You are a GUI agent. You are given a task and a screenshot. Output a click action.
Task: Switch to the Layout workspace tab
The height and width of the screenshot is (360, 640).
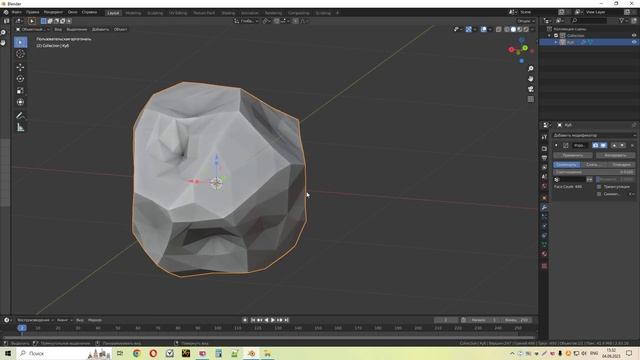coord(113,13)
